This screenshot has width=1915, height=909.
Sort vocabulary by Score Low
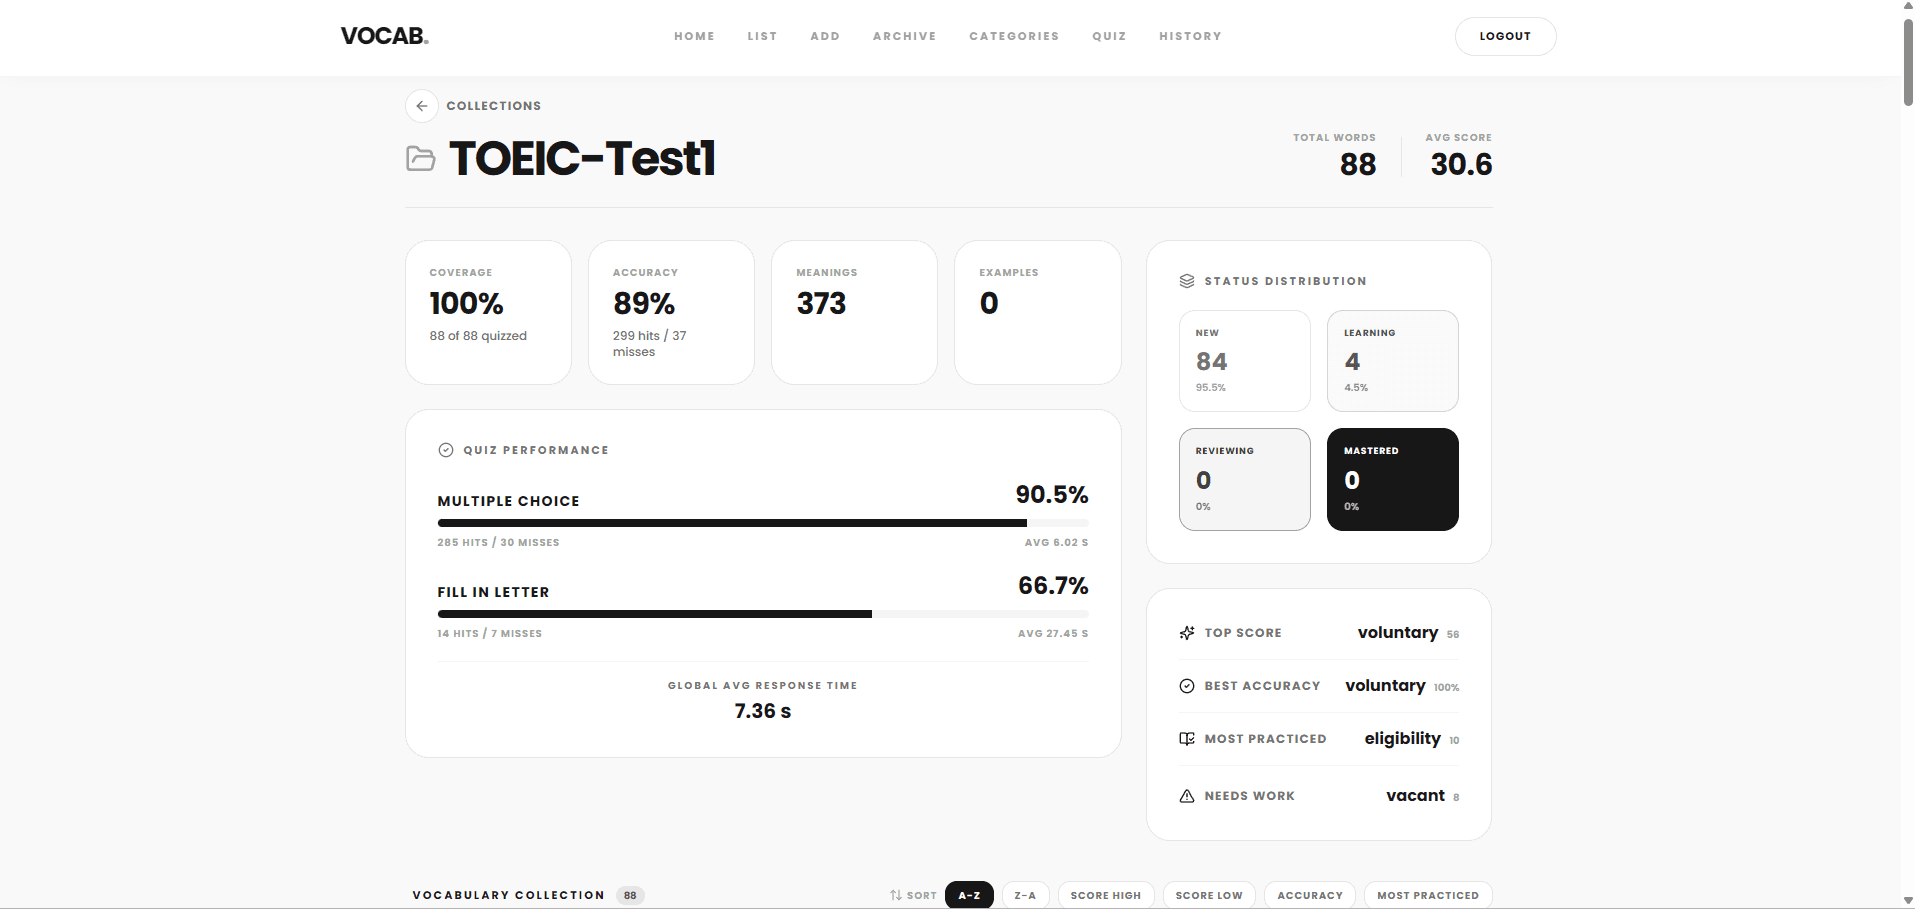click(1209, 895)
